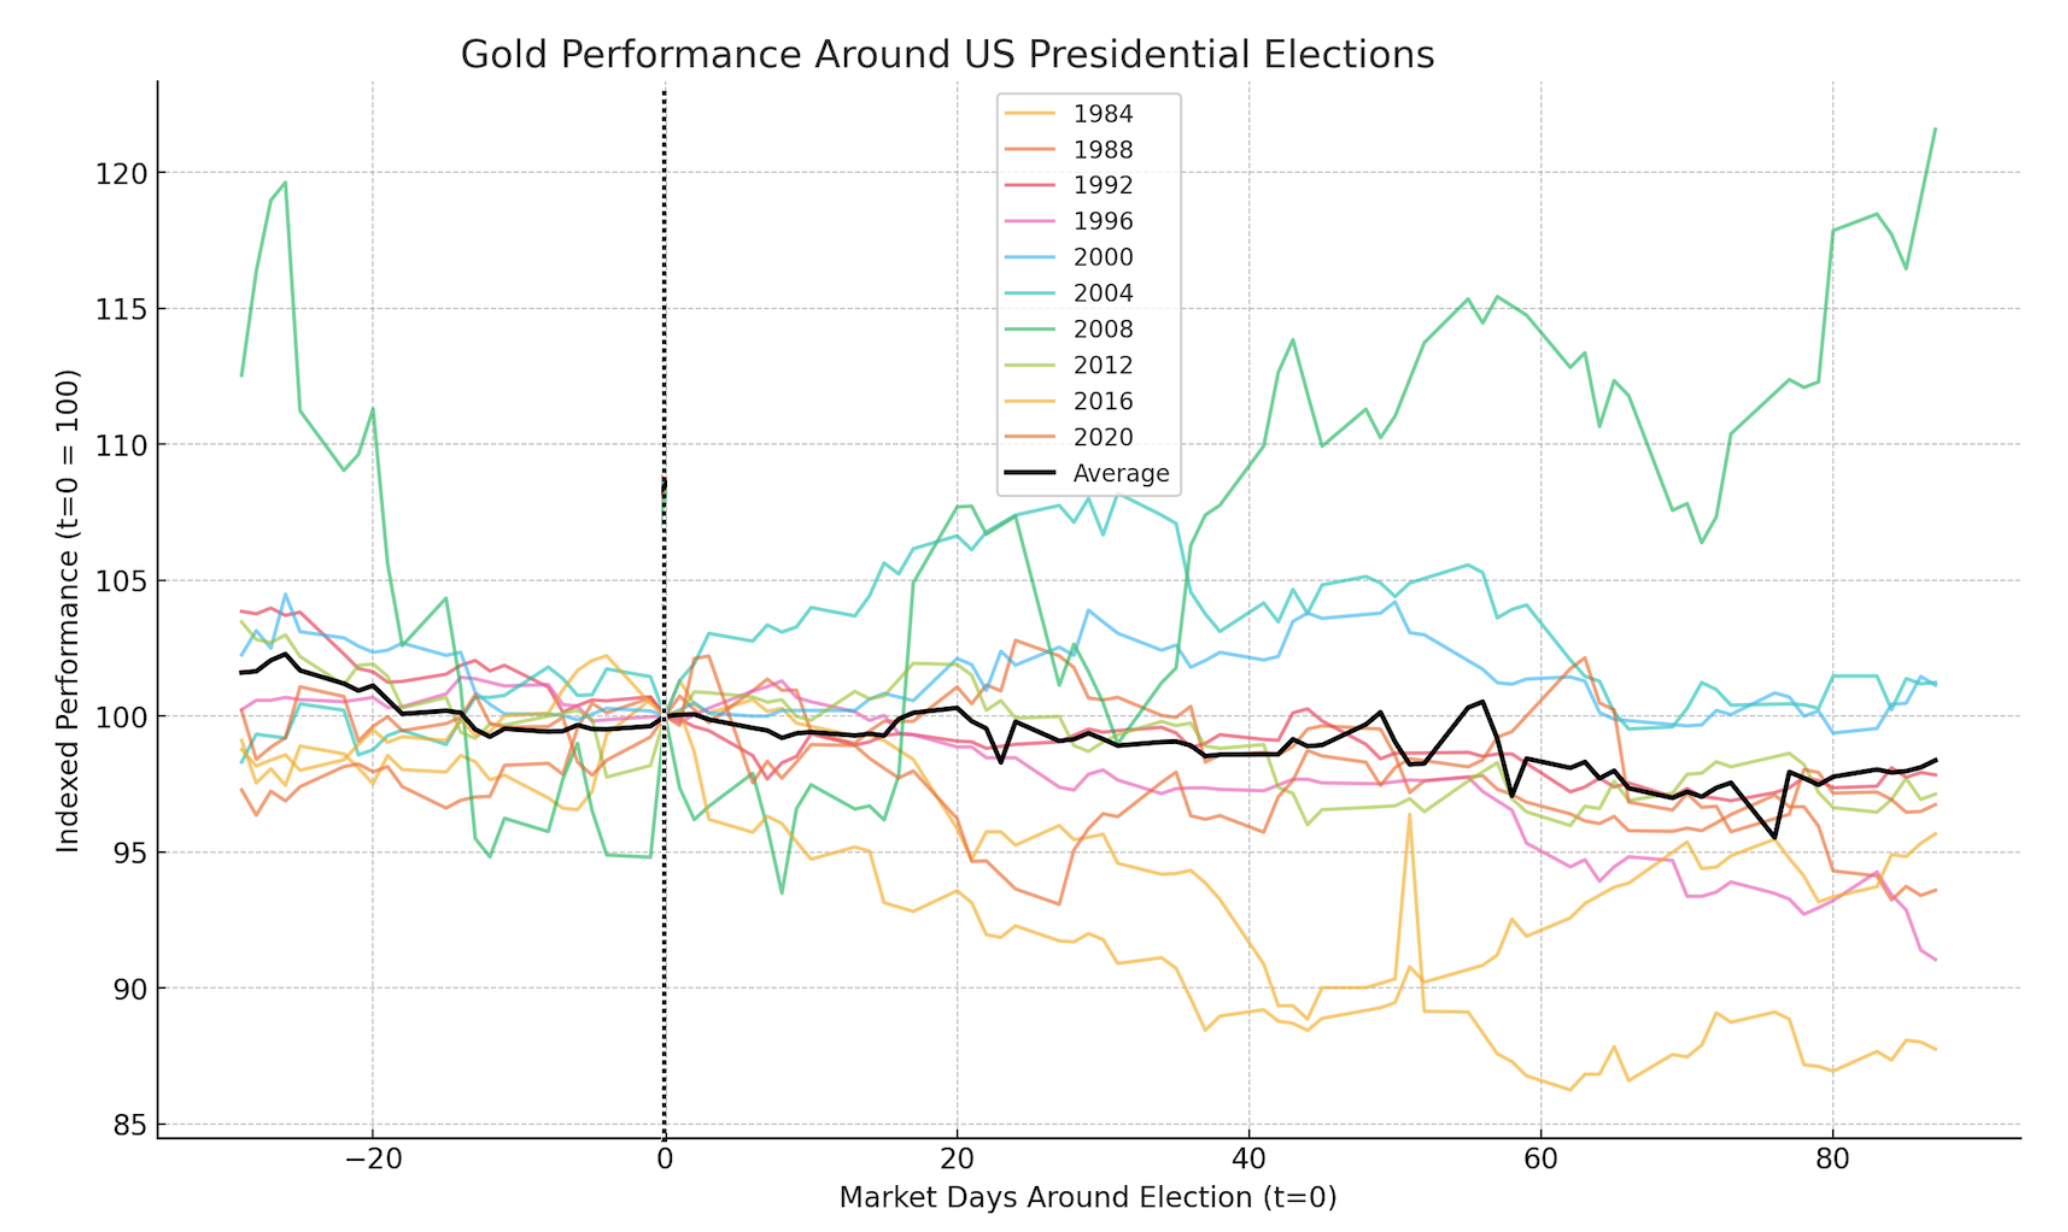Image resolution: width=2068 pixels, height=1232 pixels.
Task: Click the black Average legend line swatch
Action: pyautogui.click(x=1029, y=473)
